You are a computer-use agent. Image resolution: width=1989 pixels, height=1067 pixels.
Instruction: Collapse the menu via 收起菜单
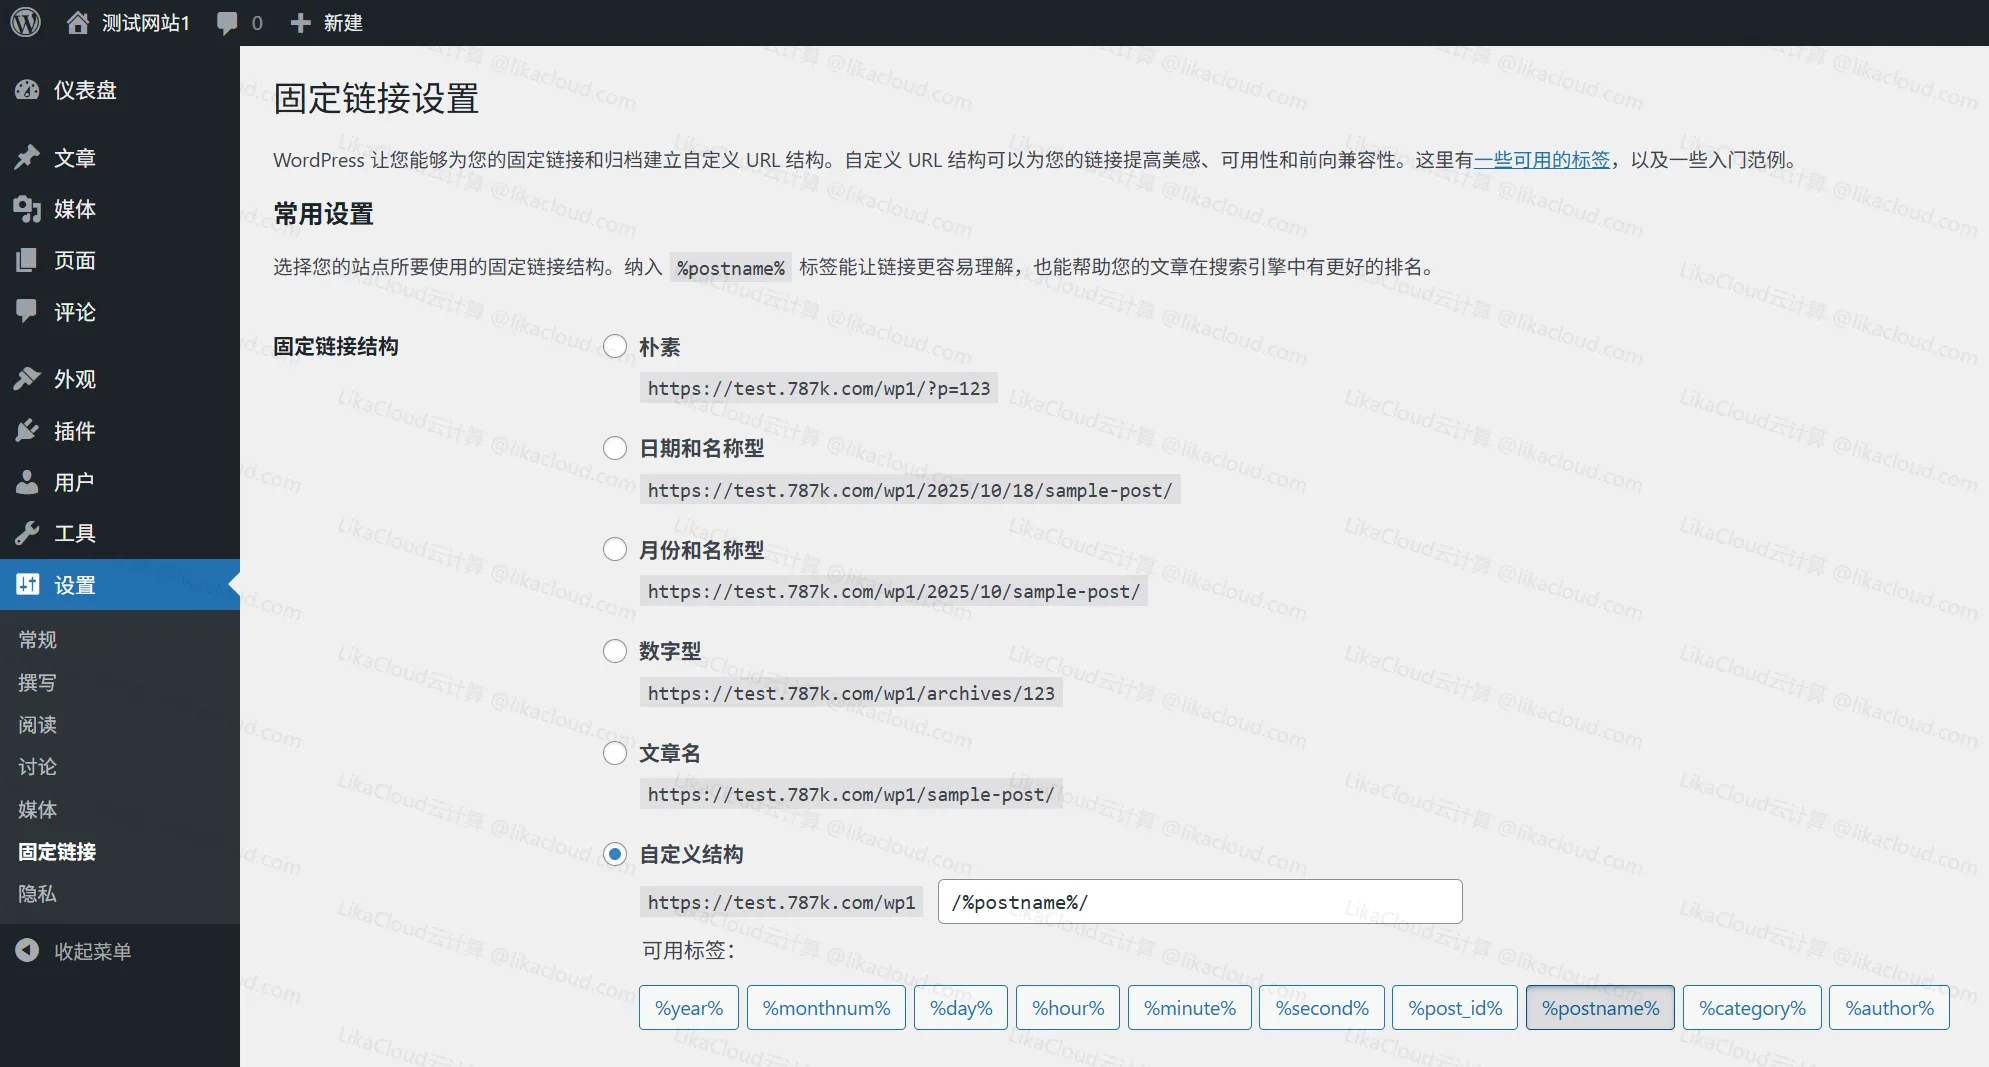point(74,950)
